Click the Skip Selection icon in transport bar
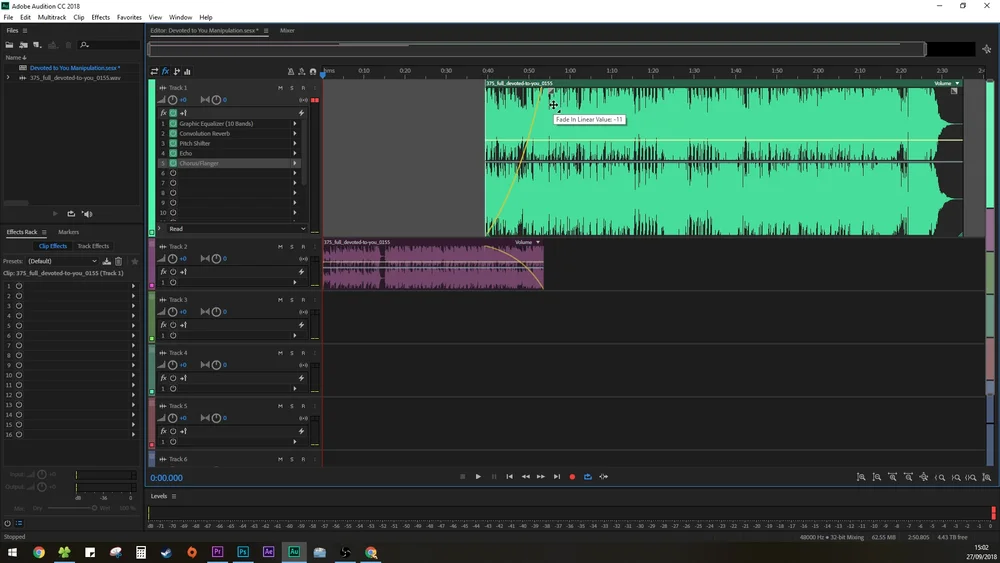1000x563 pixels. point(603,476)
